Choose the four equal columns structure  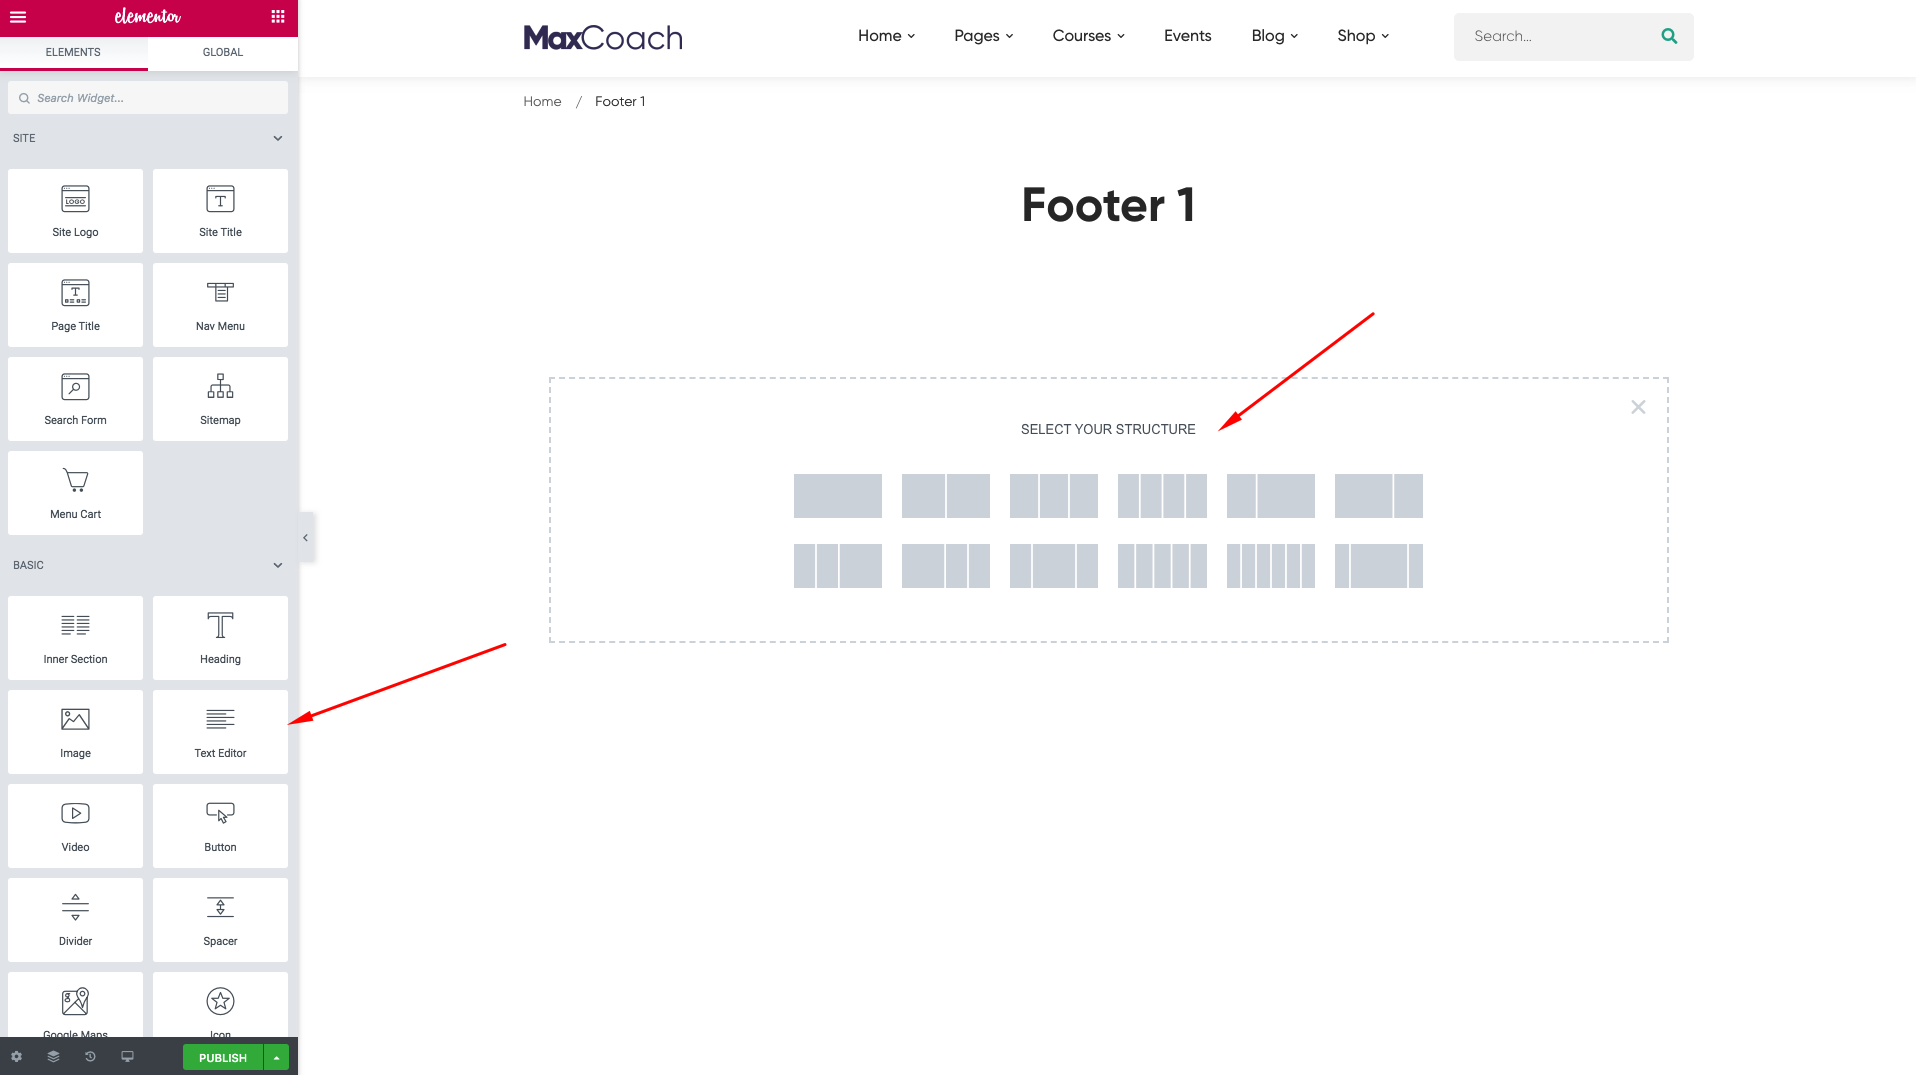click(x=1162, y=496)
